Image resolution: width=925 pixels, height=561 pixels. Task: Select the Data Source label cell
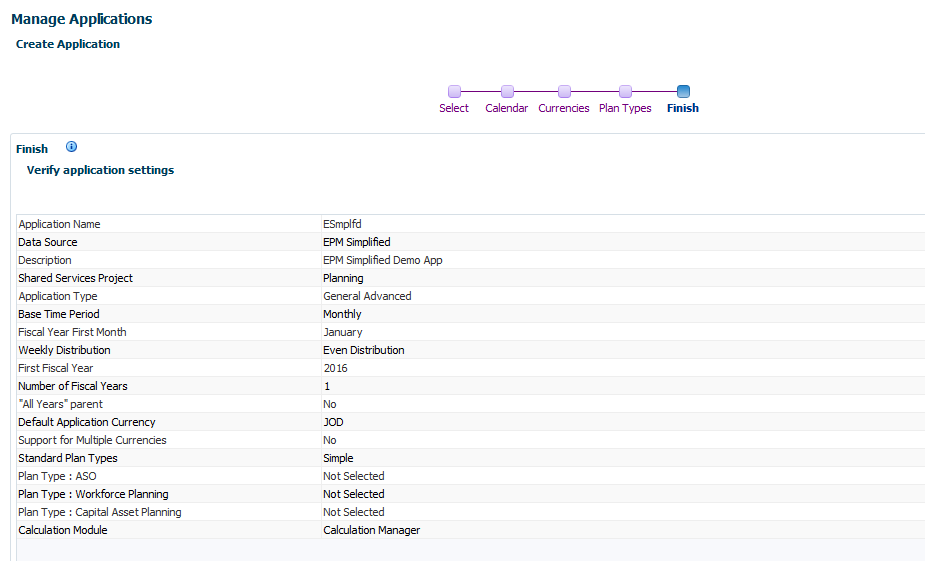(48, 242)
